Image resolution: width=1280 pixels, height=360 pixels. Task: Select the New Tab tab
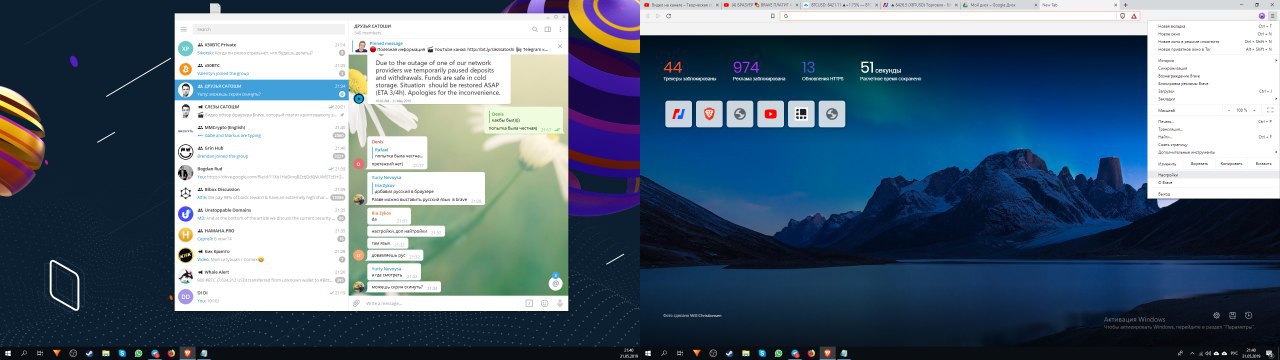click(x=1079, y=6)
